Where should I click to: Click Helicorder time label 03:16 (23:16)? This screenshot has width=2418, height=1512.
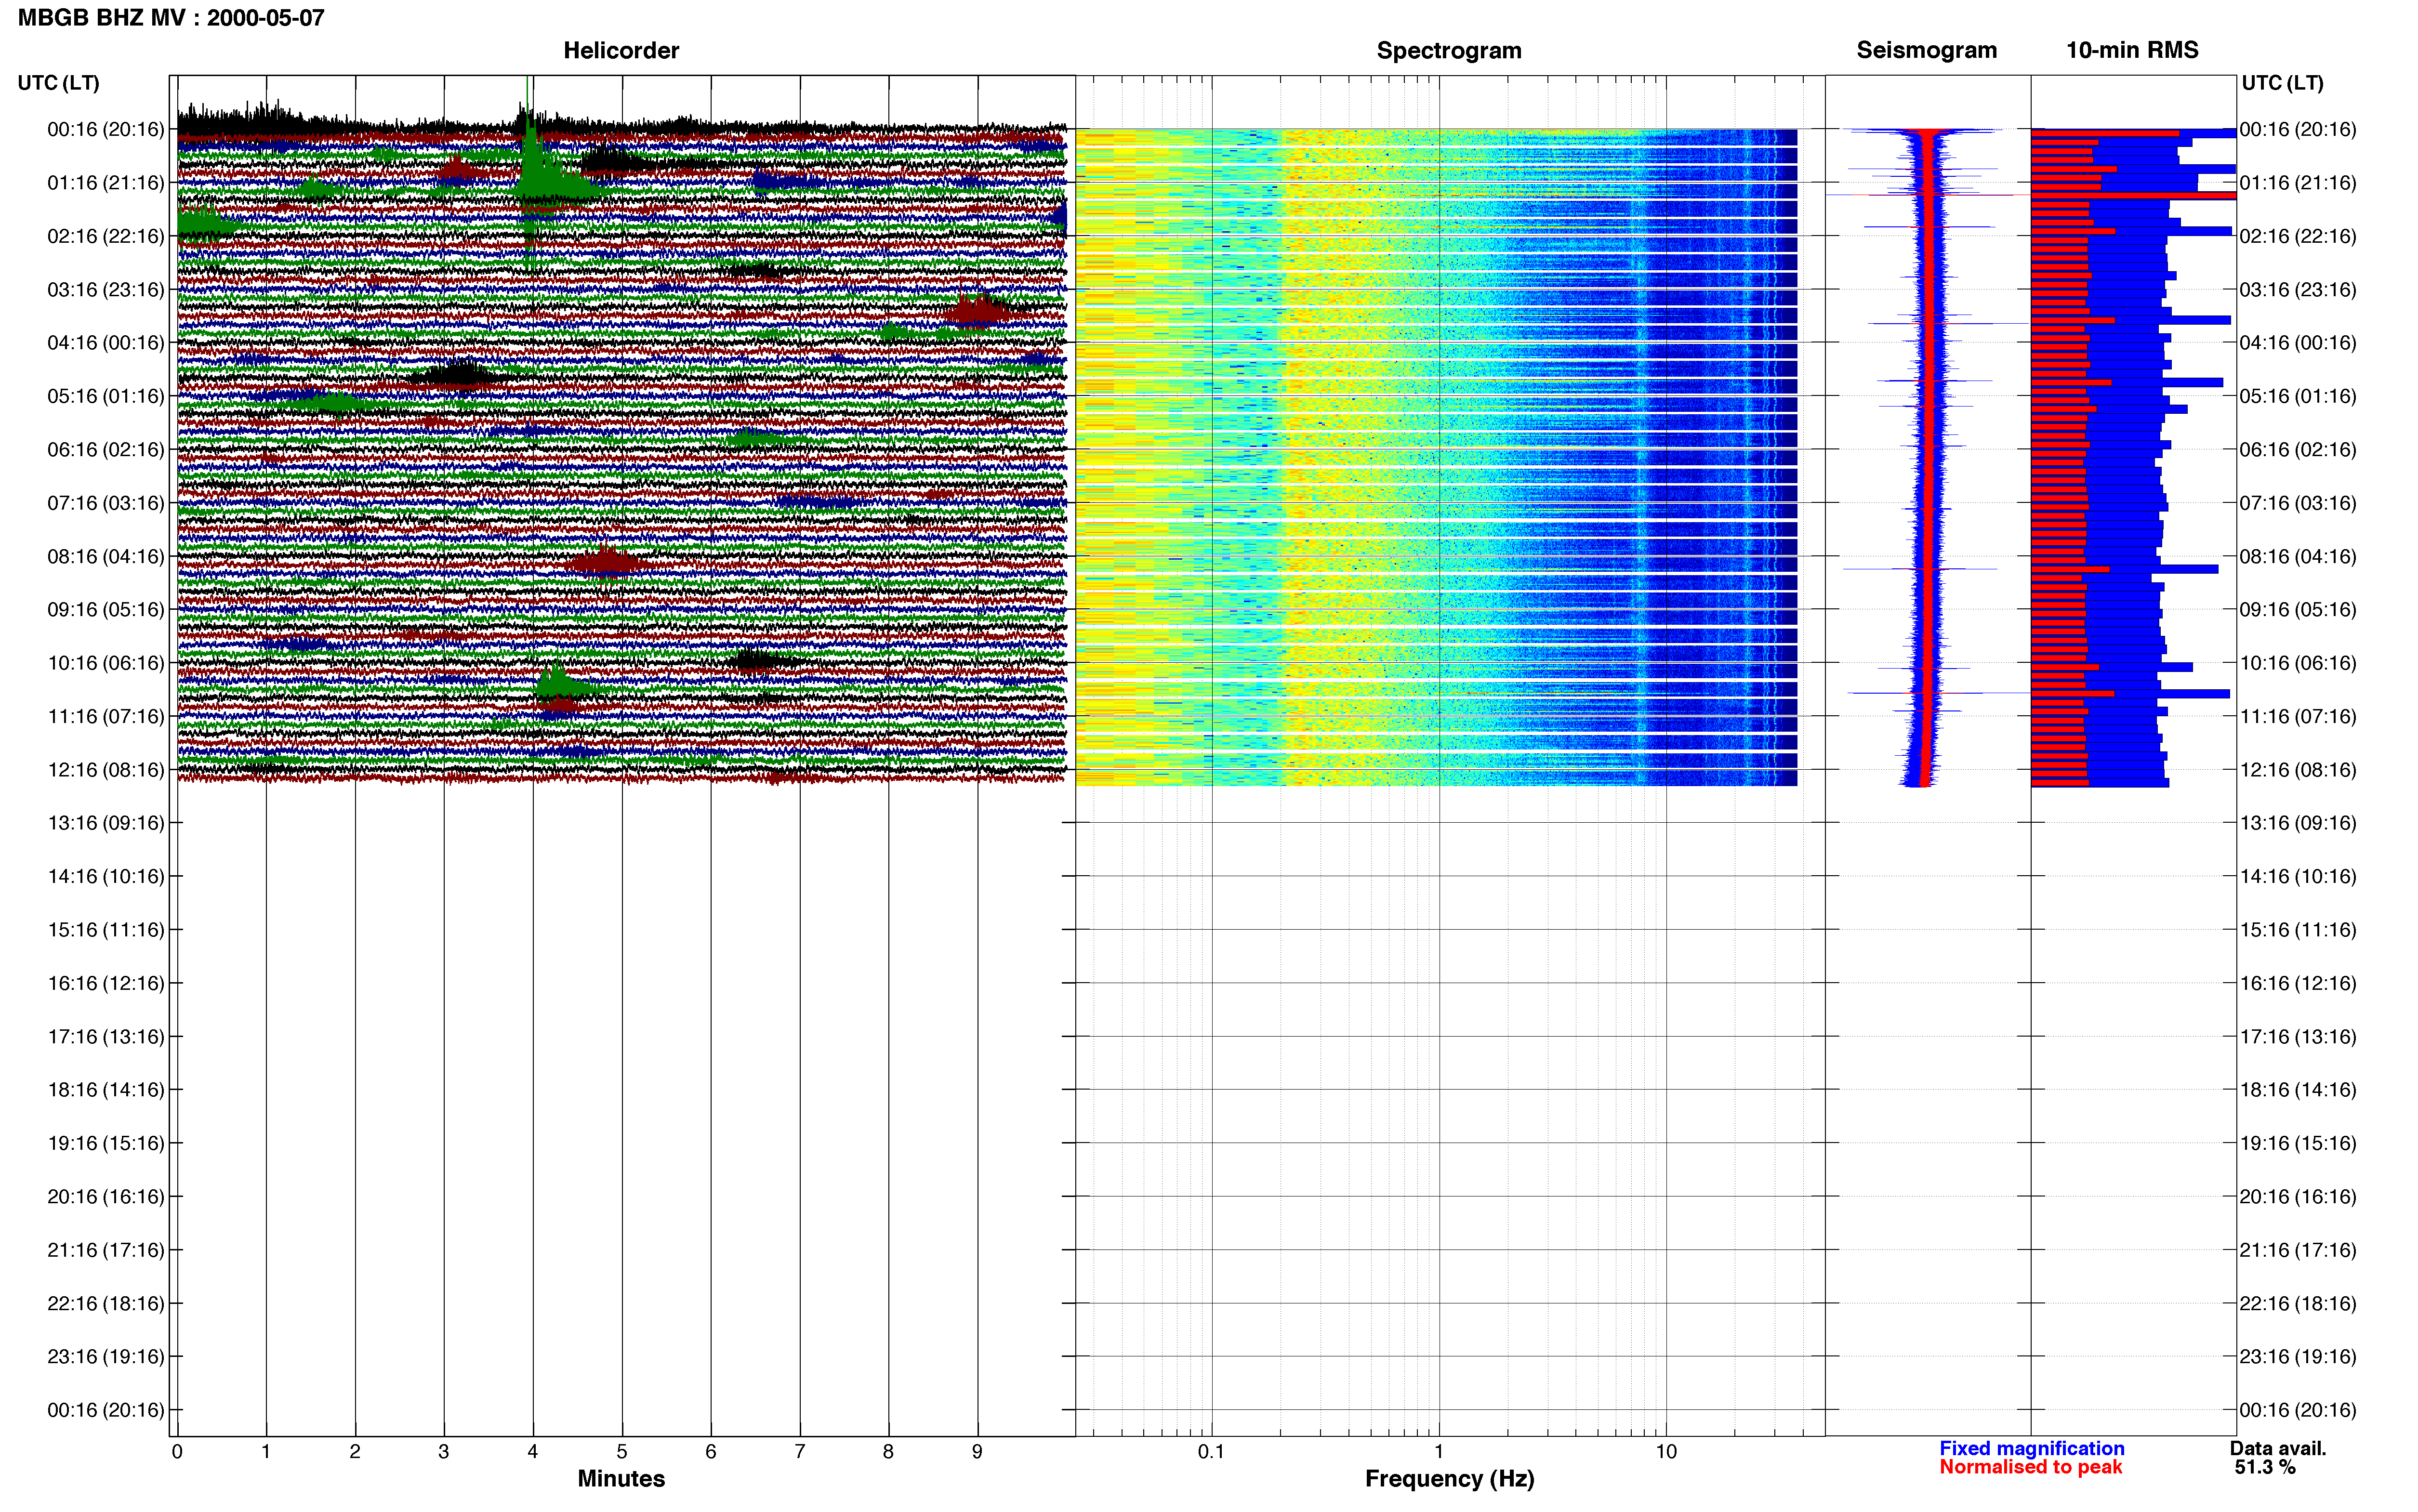click(x=105, y=290)
